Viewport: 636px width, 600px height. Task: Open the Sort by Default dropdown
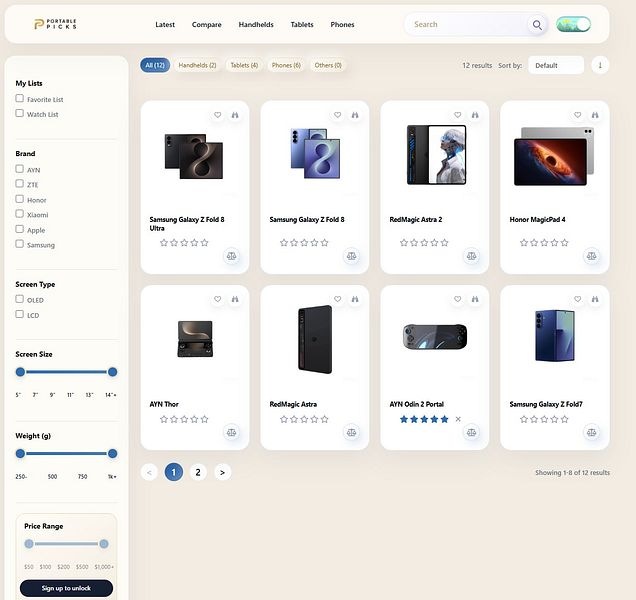click(x=556, y=65)
